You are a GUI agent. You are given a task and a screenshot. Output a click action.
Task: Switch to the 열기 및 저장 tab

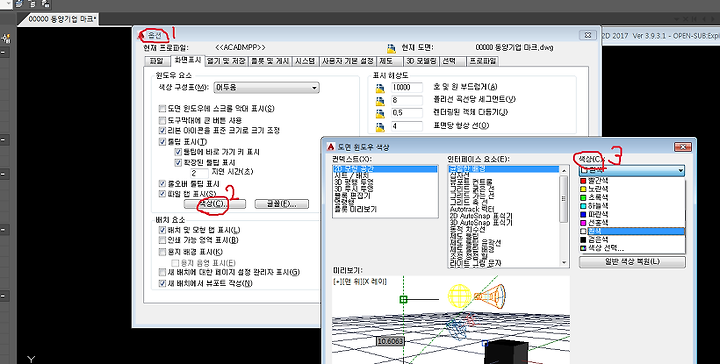[226, 61]
